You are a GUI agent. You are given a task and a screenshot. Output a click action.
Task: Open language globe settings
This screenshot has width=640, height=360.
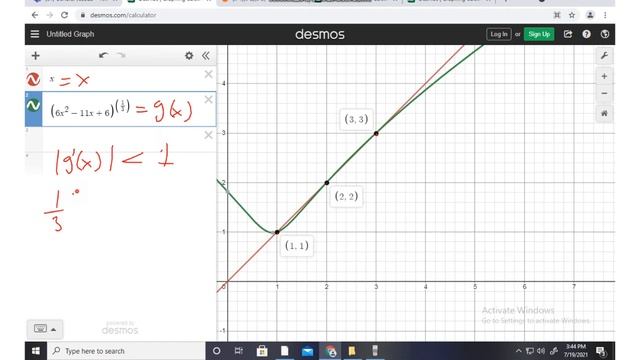pos(604,34)
